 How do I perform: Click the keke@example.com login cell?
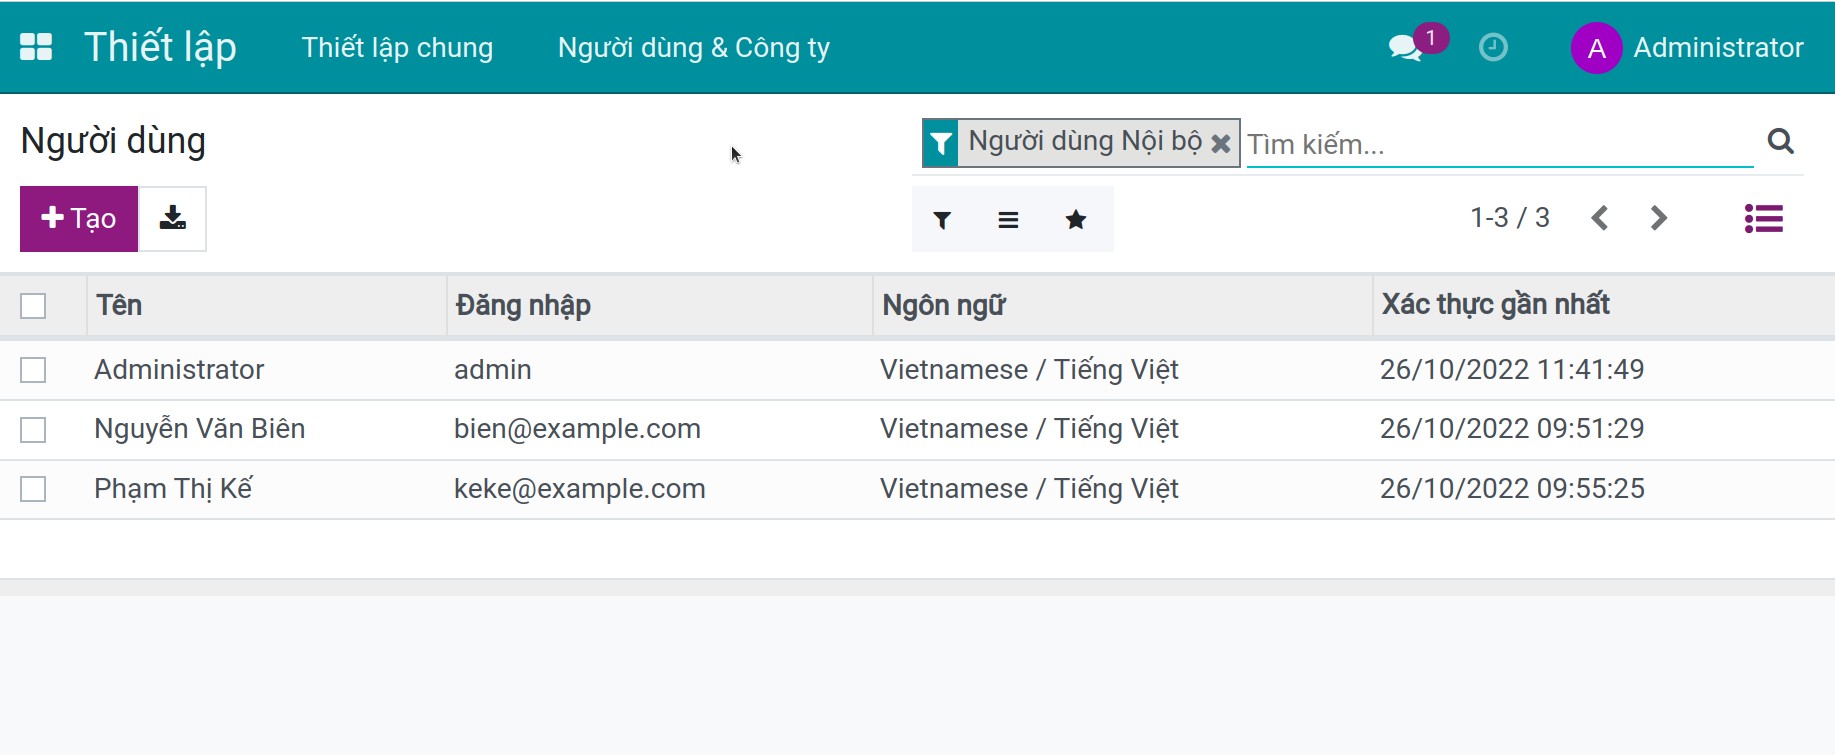tap(580, 489)
